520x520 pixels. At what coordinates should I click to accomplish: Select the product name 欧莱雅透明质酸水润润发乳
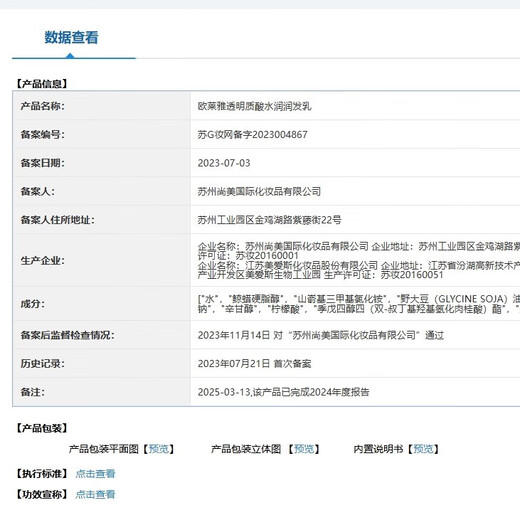(254, 106)
